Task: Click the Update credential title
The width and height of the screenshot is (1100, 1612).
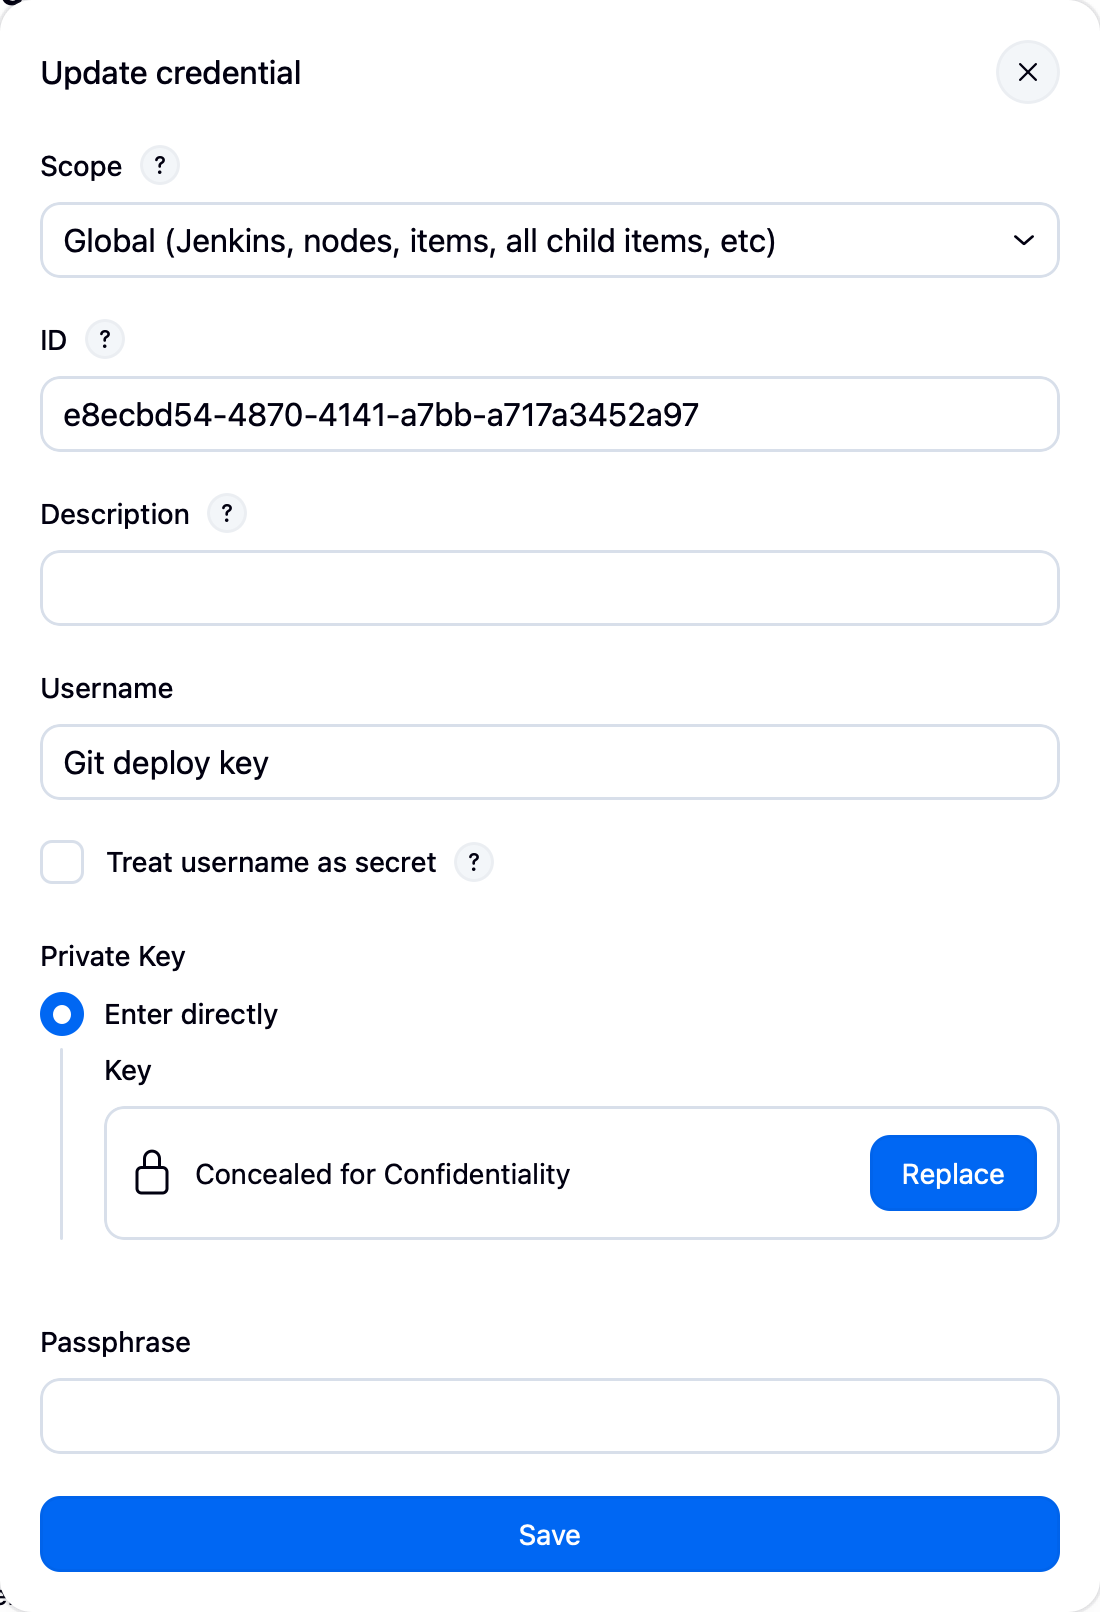Action: pos(170,72)
